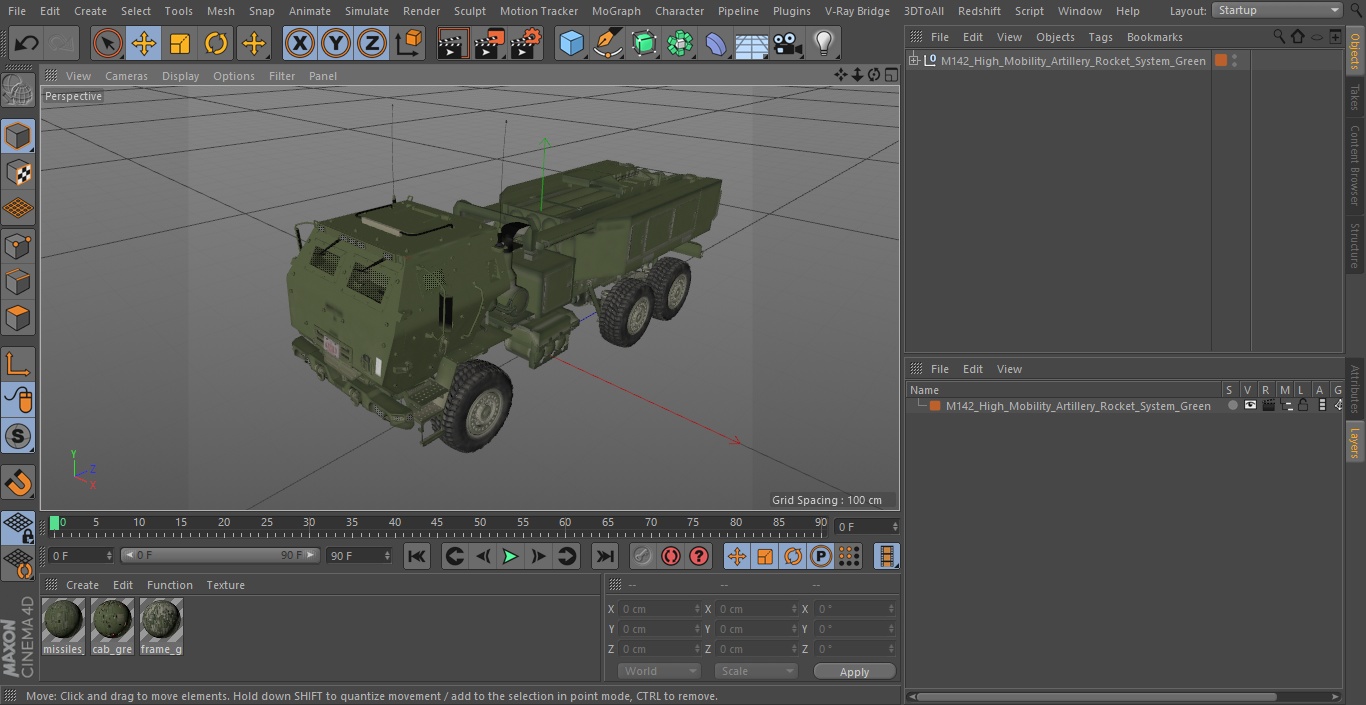Viewport: 1366px width, 705px height.
Task: Switch to Points mode
Action: tap(18, 245)
